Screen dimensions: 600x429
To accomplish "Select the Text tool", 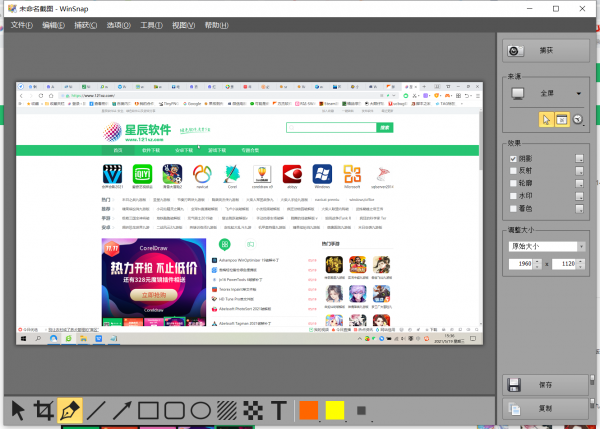I will [279, 411].
